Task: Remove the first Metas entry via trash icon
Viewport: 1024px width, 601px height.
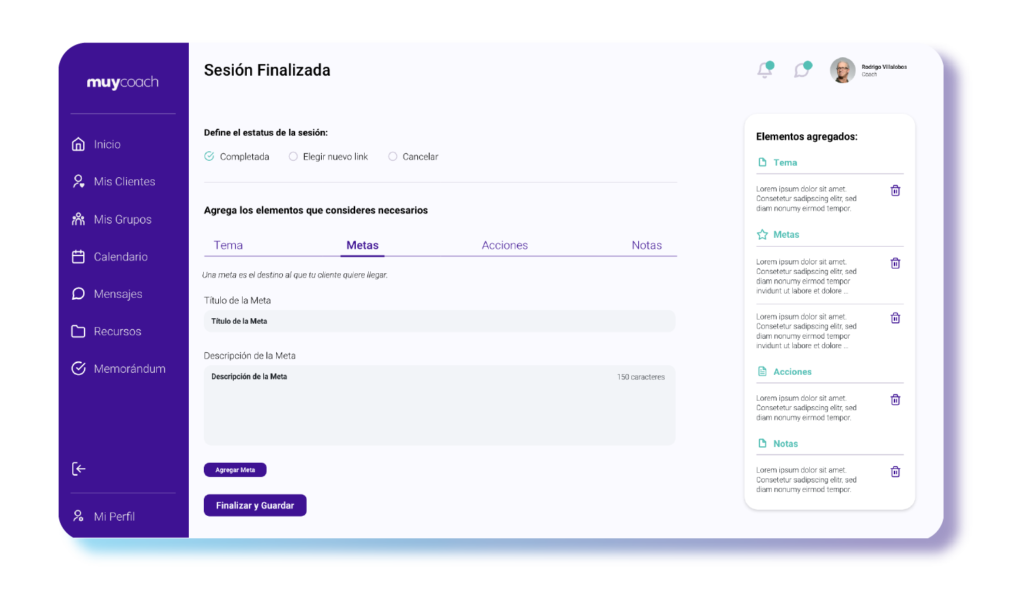Action: click(895, 264)
